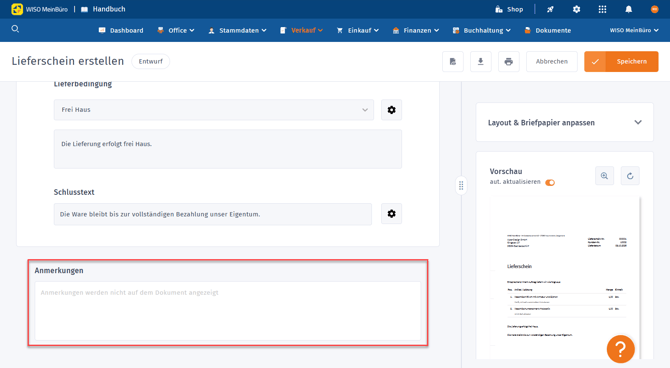Click the Entwurf status badge

click(x=150, y=61)
